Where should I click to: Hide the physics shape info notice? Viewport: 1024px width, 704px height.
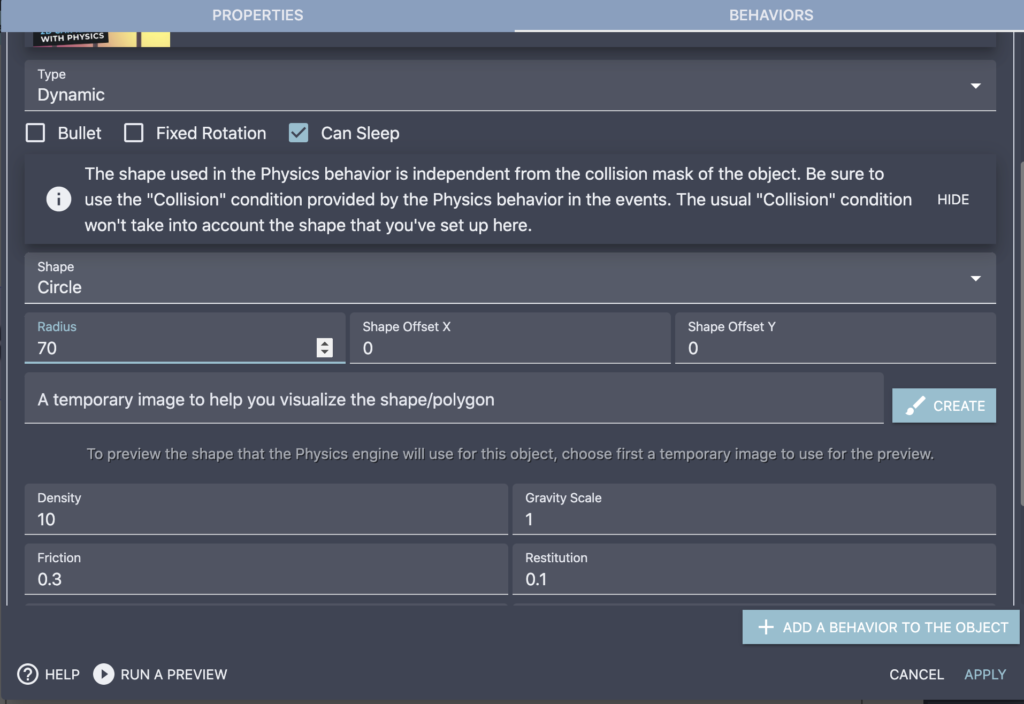[x=953, y=200]
